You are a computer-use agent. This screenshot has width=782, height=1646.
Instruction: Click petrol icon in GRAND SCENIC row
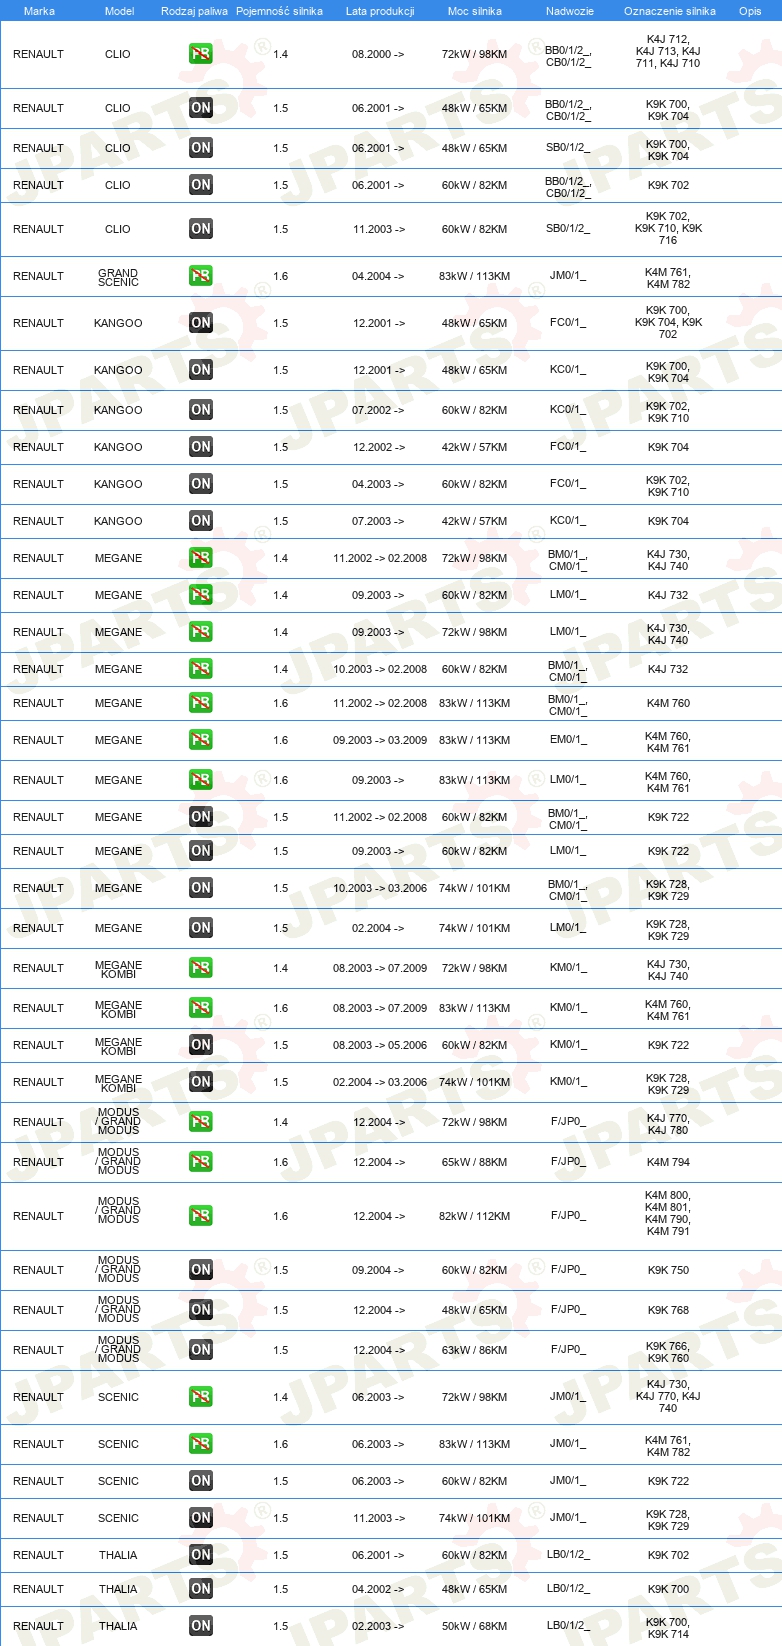click(x=201, y=276)
